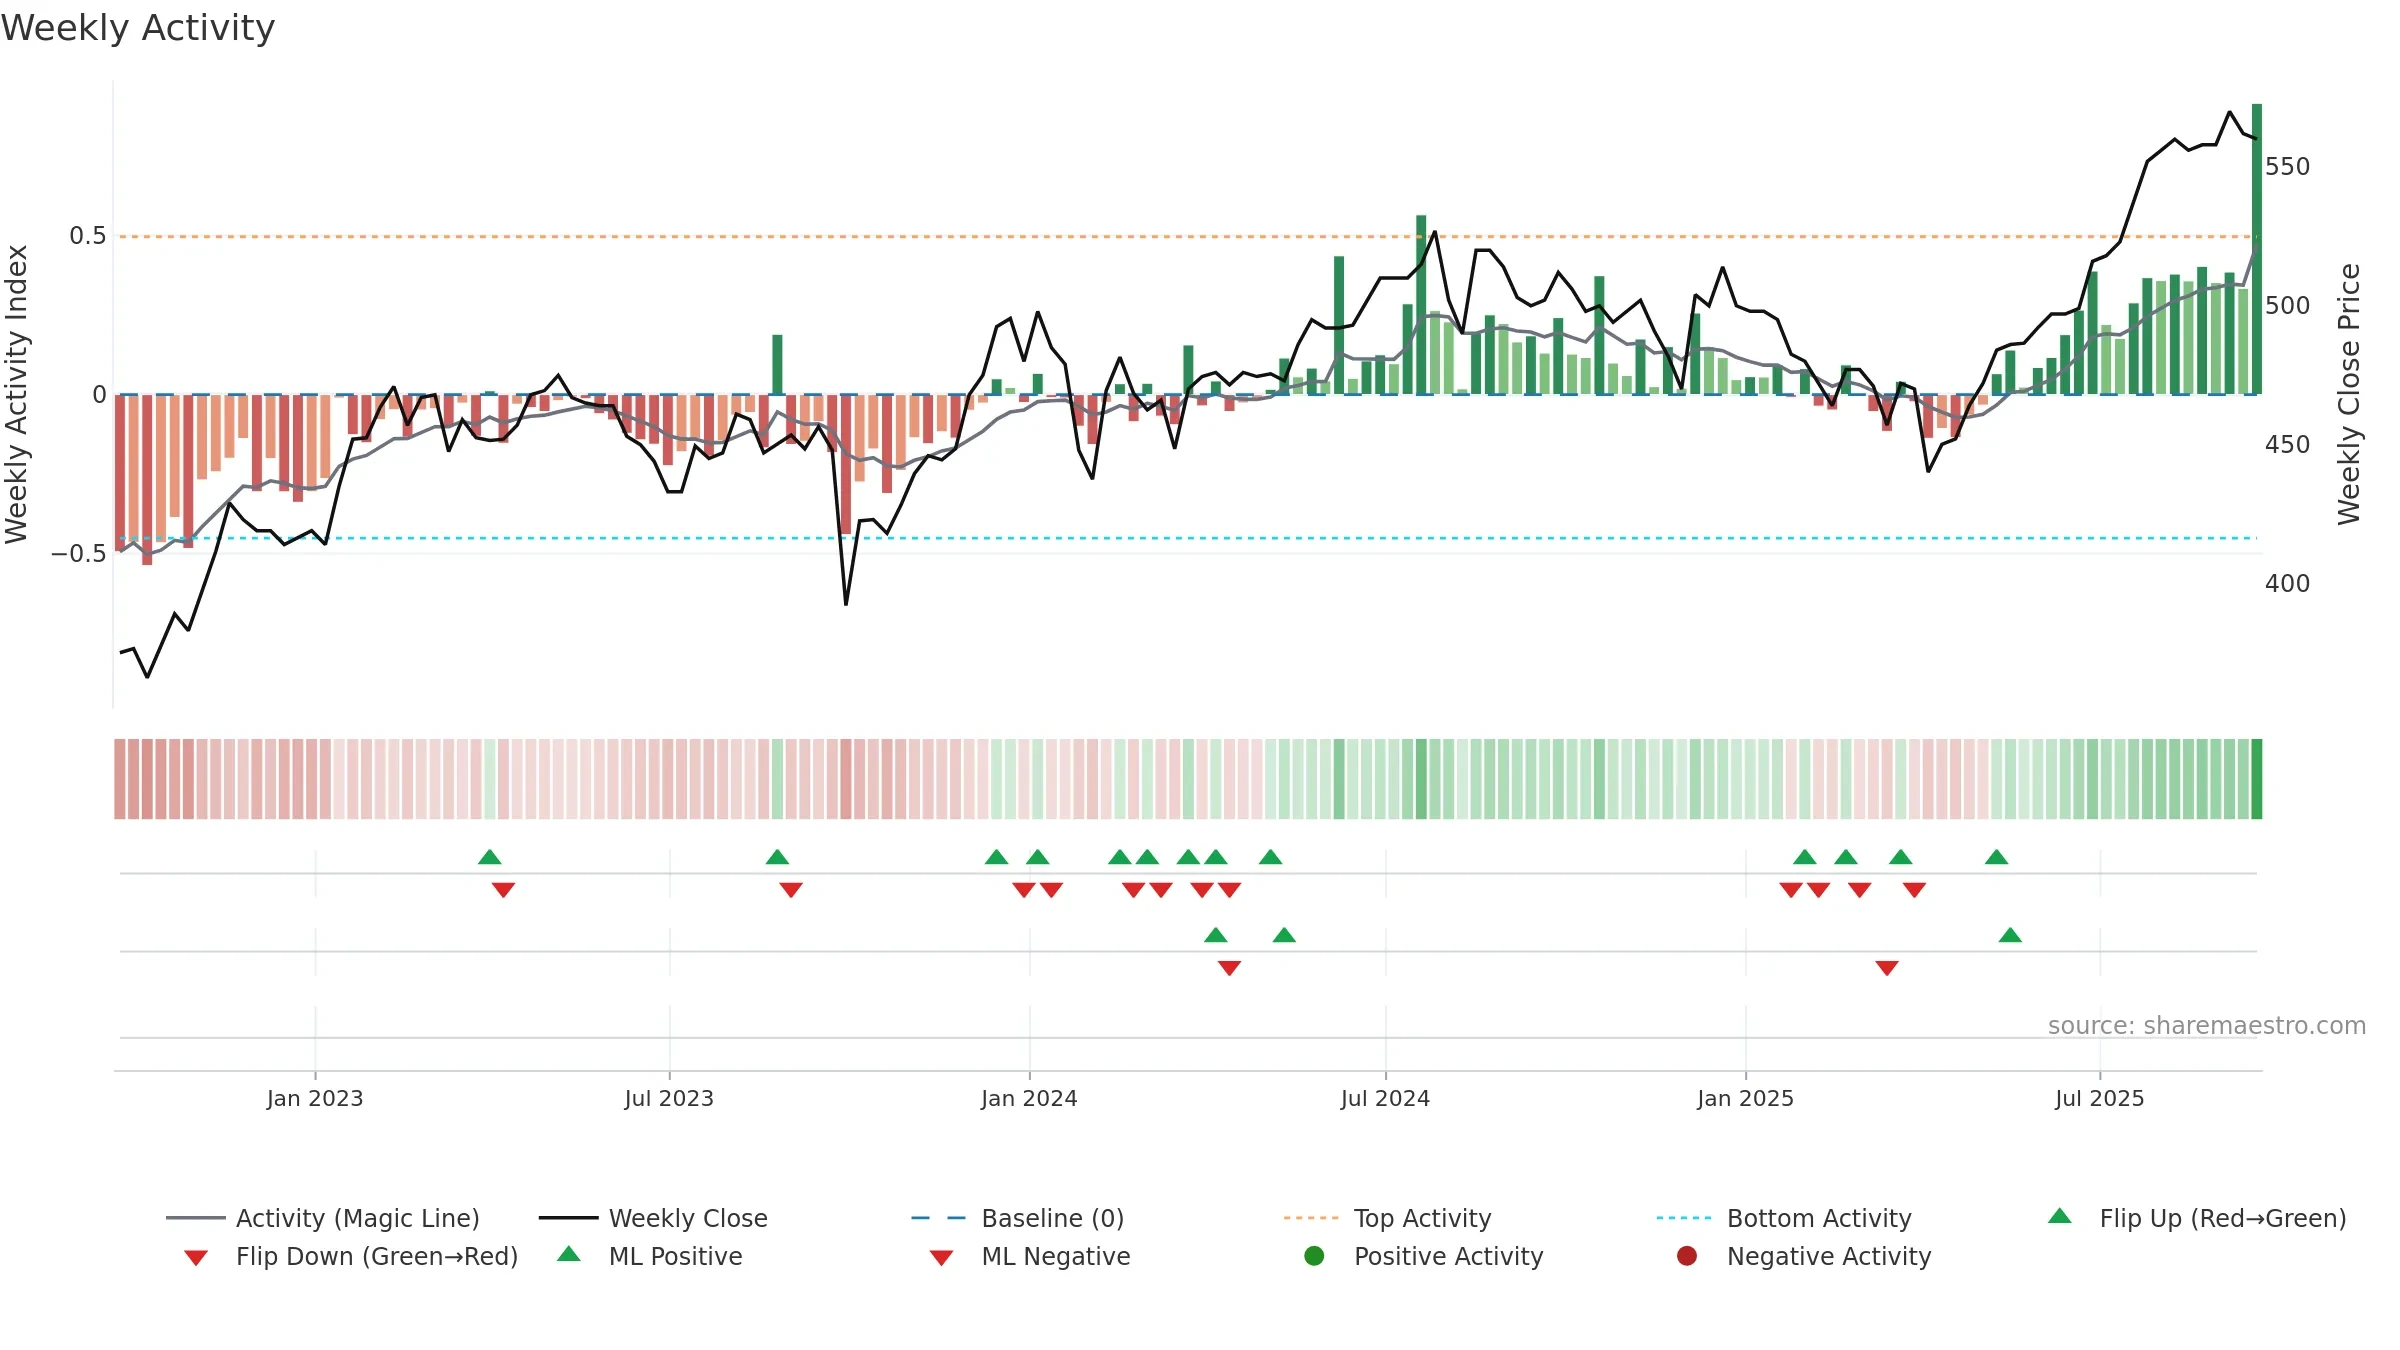Toggle the ML Negative legend entry
The height and width of the screenshot is (1350, 2400).
pyautogui.click(x=1030, y=1256)
